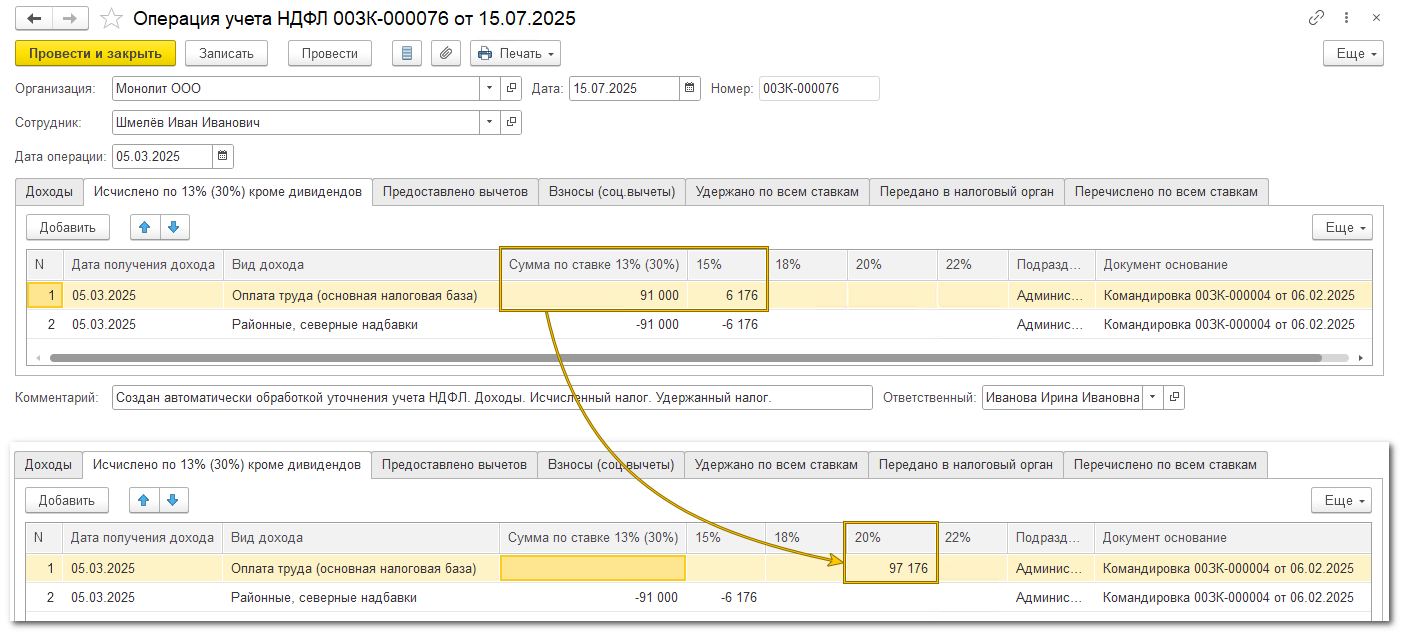Open the Предоставлено вычетов tab in upper panel

pyautogui.click(x=455, y=192)
